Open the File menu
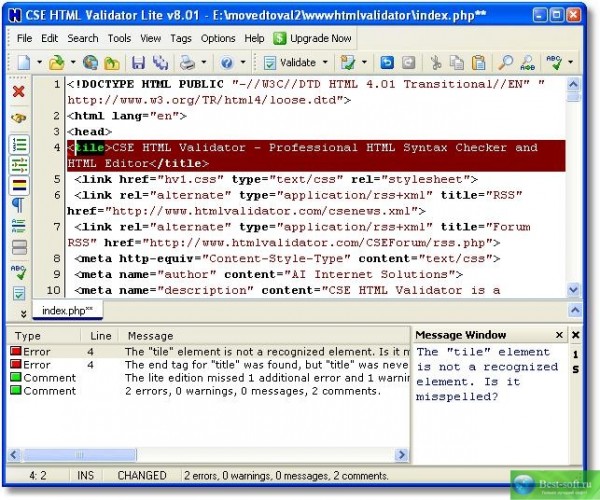This screenshot has height=500, width=600. click(24, 38)
